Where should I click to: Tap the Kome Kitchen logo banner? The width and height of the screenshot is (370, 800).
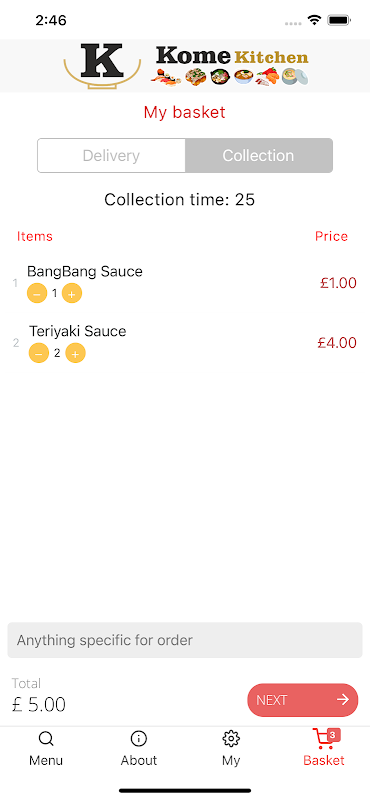coord(185,66)
